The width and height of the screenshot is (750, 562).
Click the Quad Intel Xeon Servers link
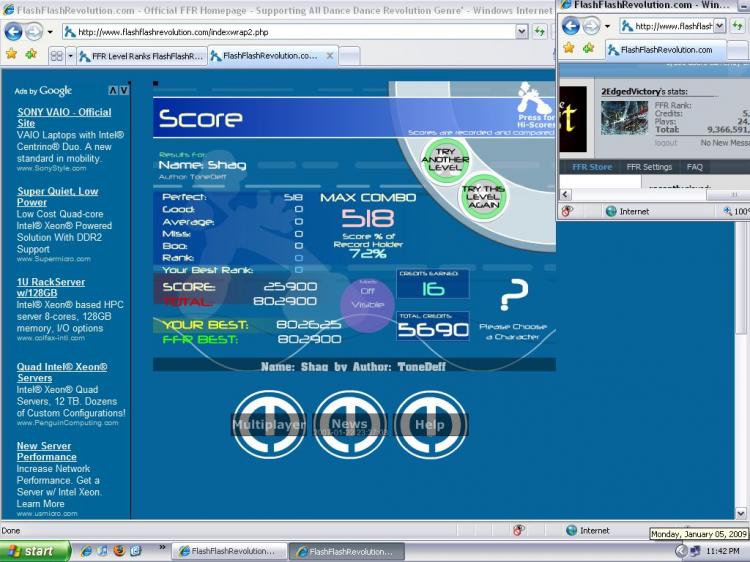(x=62, y=372)
